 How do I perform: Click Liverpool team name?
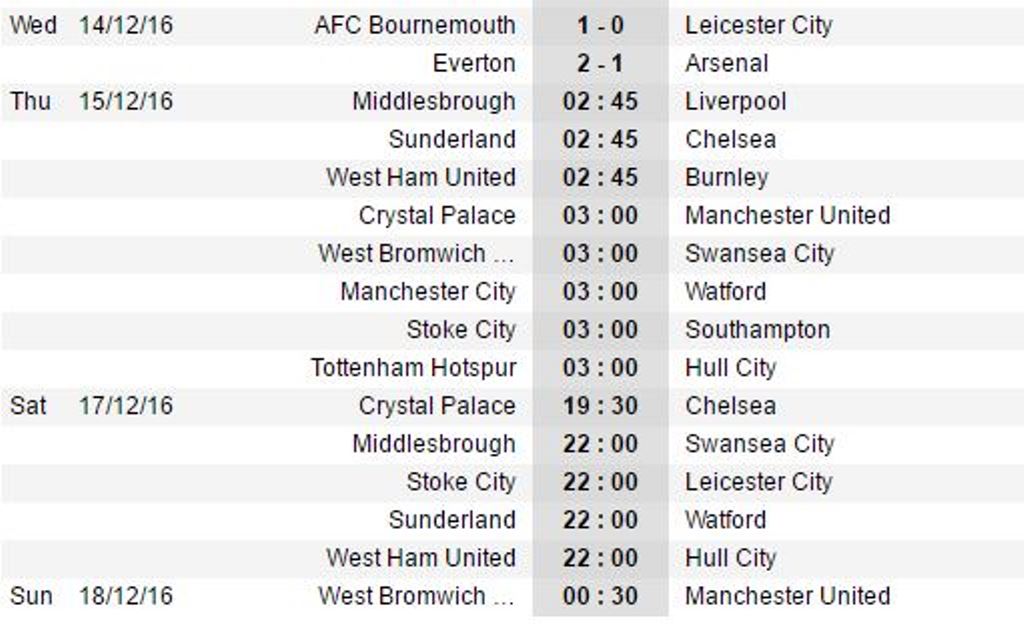coord(735,101)
